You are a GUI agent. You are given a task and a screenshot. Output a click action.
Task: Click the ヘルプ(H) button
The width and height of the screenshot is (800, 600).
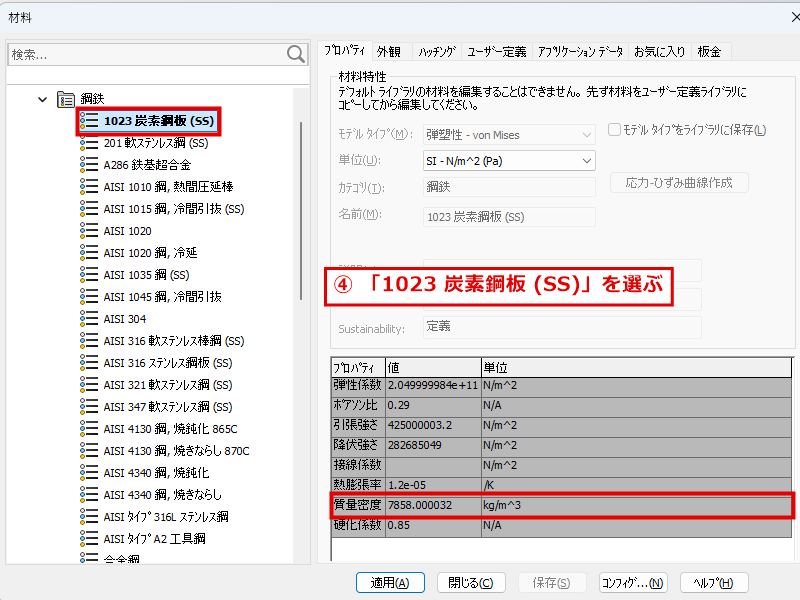tap(713, 583)
